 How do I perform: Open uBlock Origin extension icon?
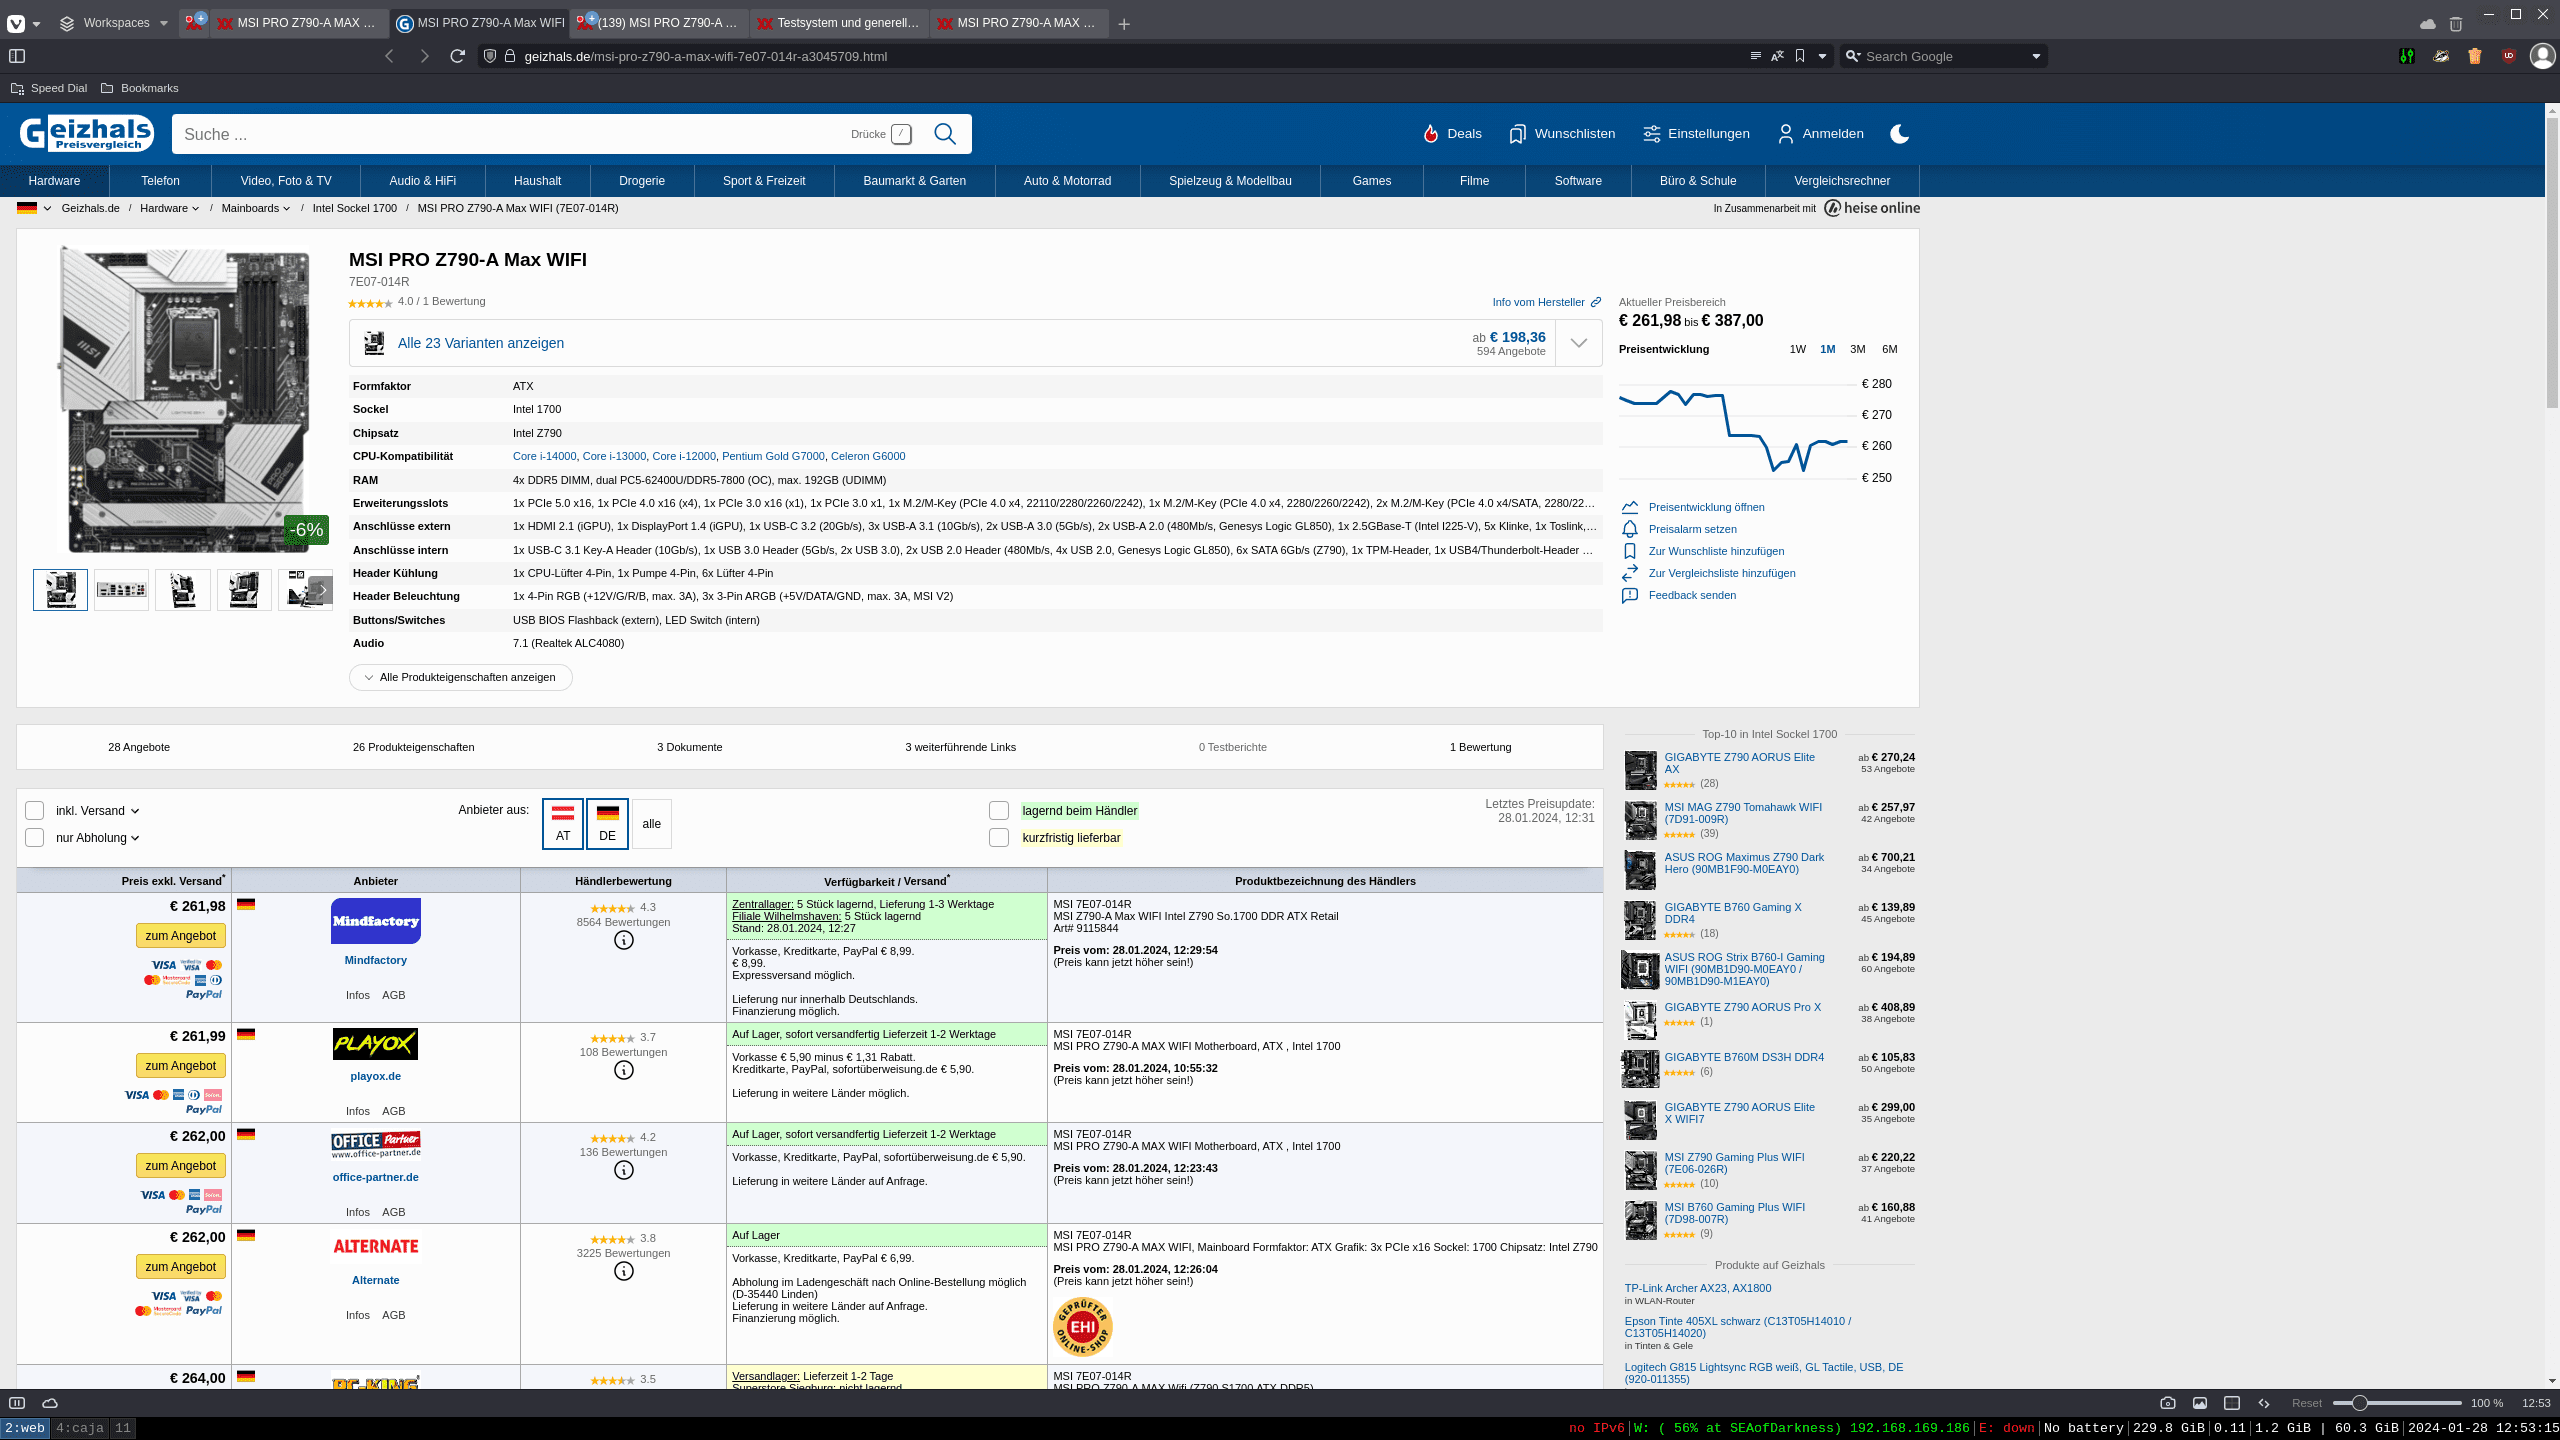point(2508,56)
